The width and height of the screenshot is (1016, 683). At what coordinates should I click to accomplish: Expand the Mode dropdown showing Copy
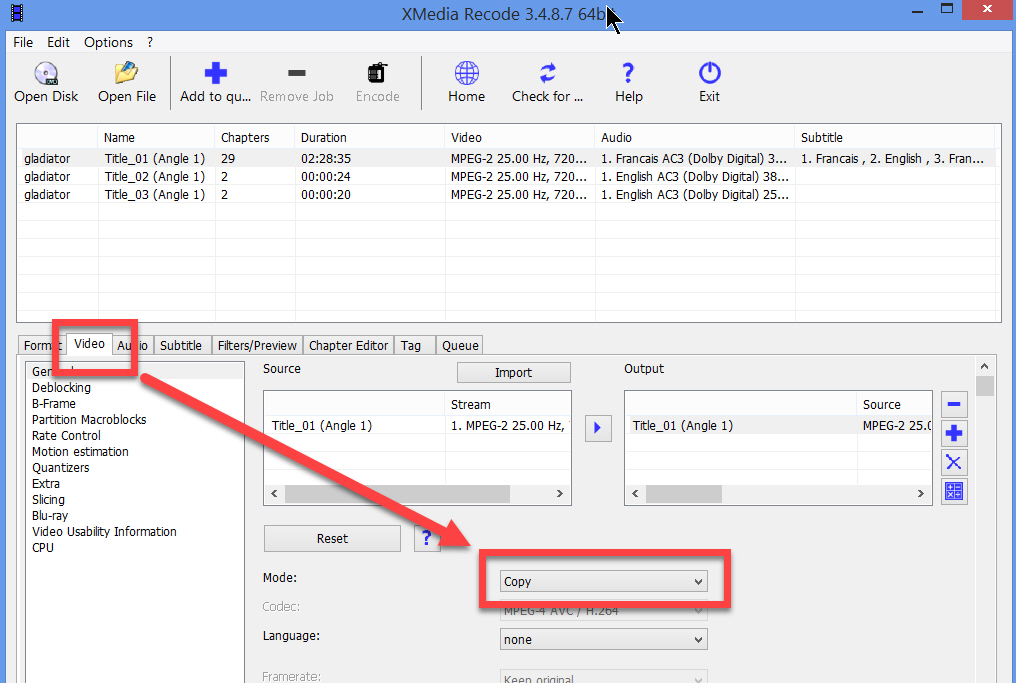click(x=603, y=581)
